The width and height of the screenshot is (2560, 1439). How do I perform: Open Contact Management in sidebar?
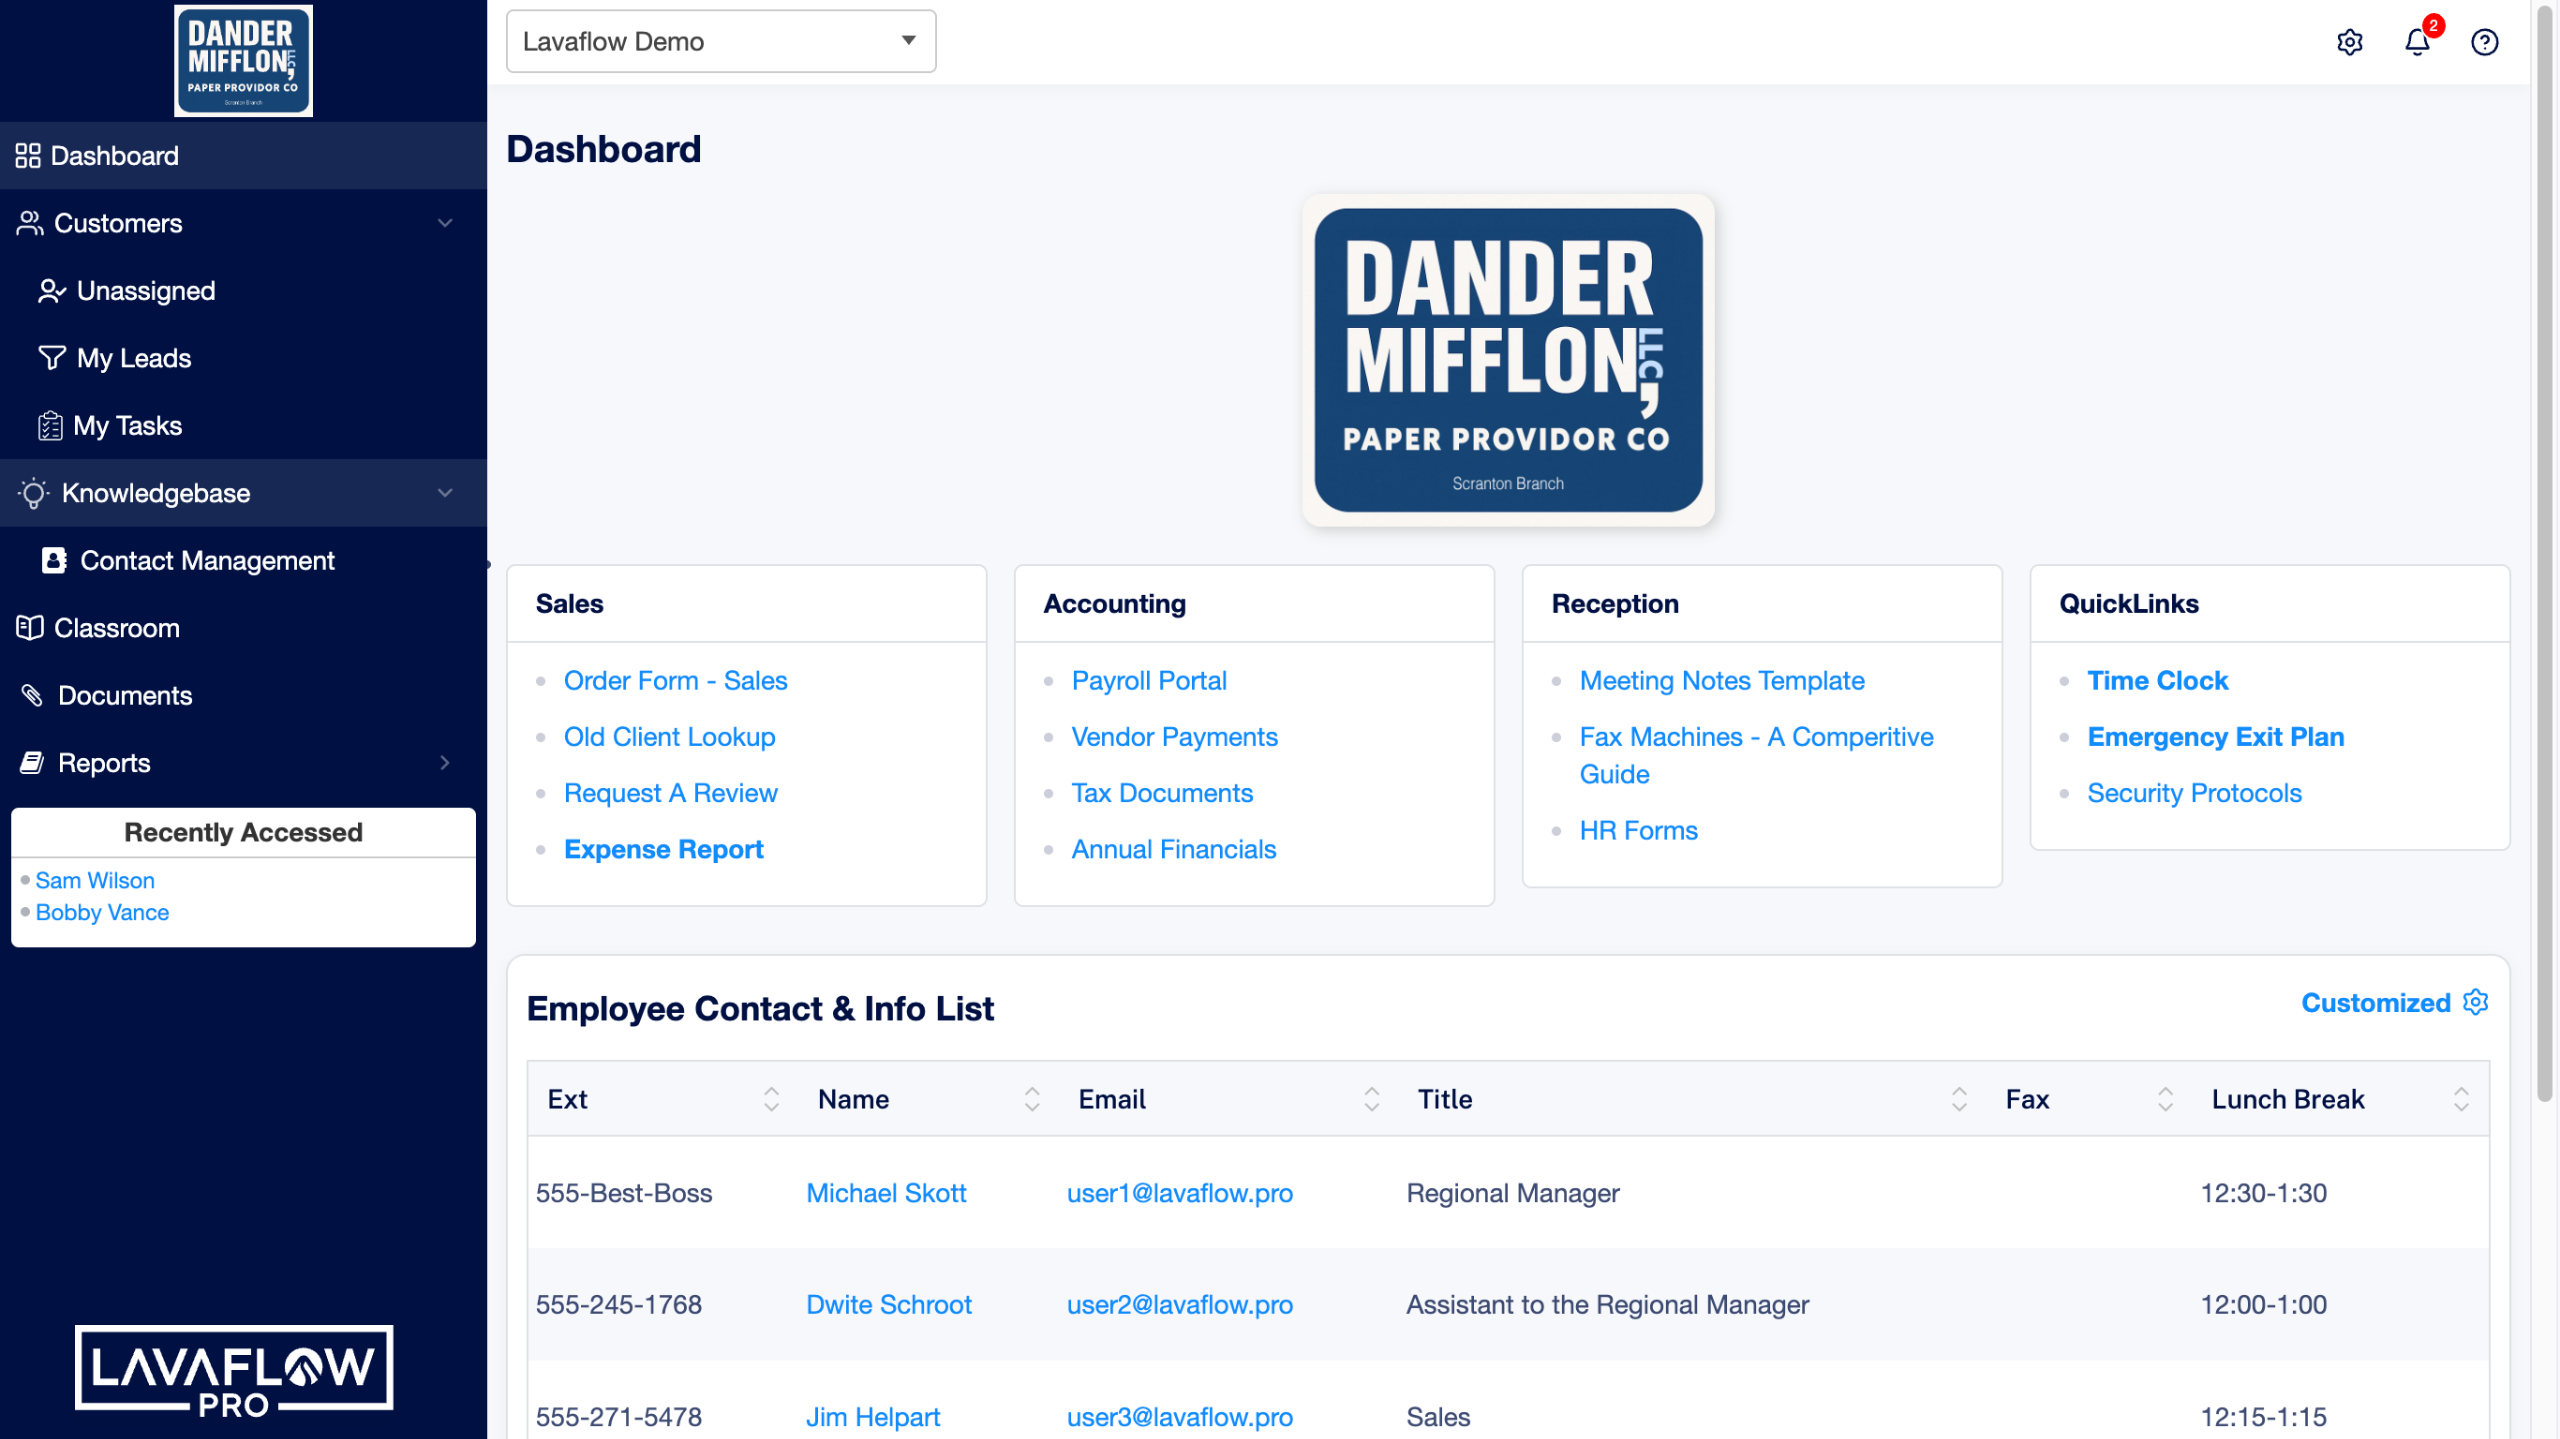(207, 561)
